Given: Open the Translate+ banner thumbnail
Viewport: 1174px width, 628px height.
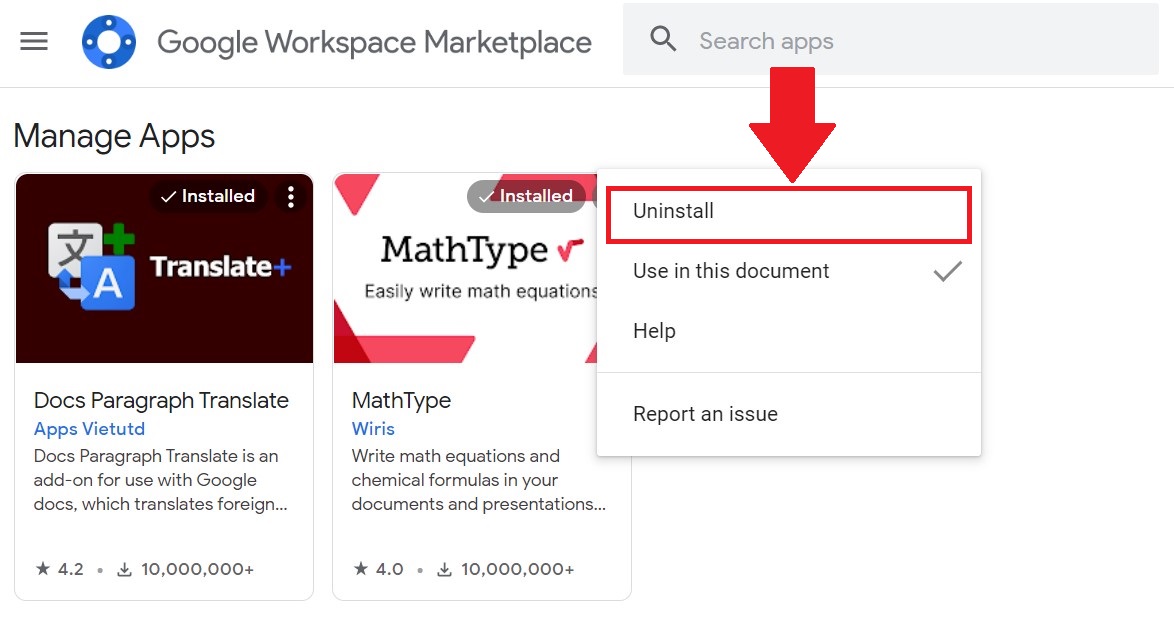Looking at the screenshot, I should pyautogui.click(x=164, y=269).
